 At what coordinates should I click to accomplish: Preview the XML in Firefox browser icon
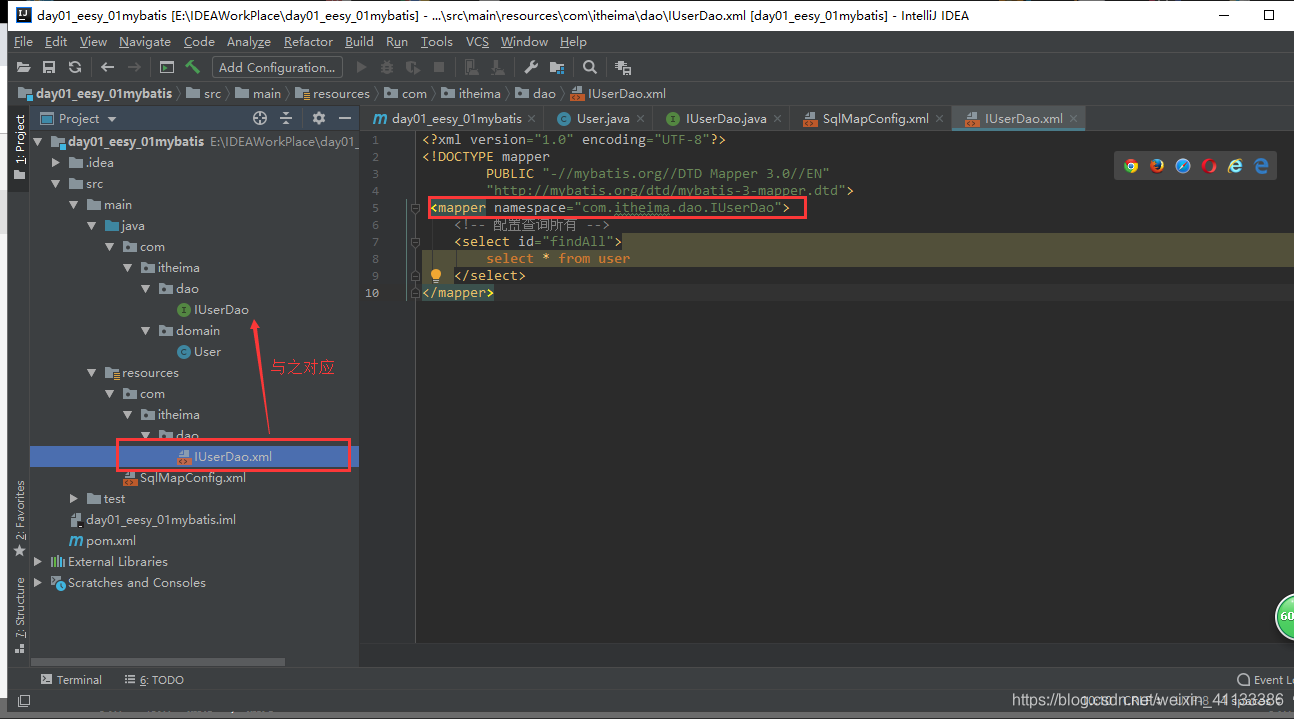(1157, 166)
